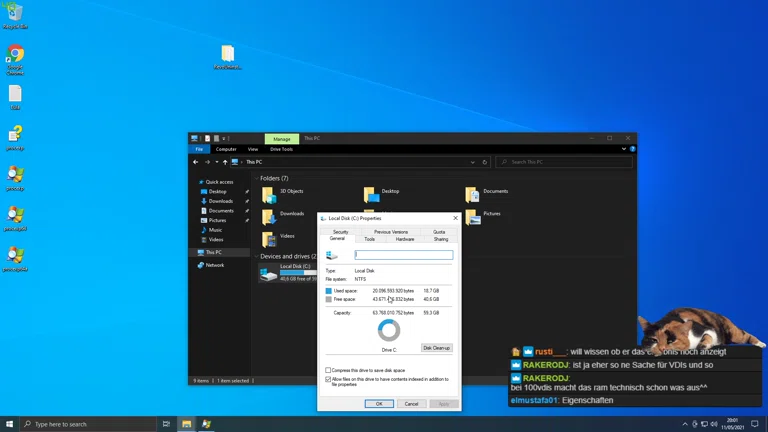This screenshot has width=768, height=432.
Task: Launch Google Chrome from the desktop
Action: 15,59
